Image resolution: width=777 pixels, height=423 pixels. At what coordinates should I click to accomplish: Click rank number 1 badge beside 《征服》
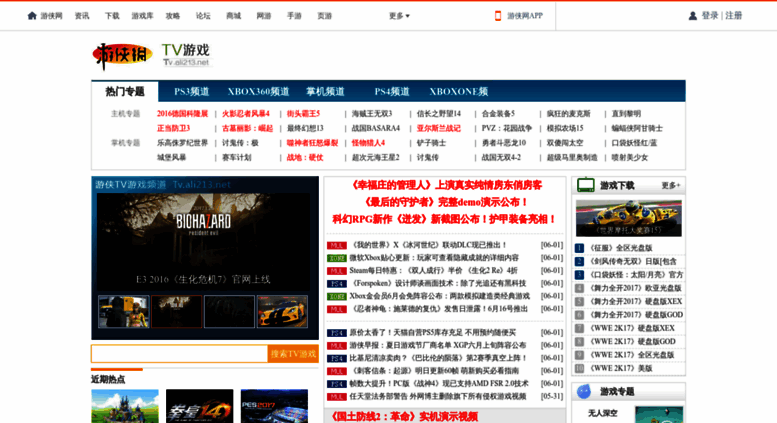[x=579, y=248]
